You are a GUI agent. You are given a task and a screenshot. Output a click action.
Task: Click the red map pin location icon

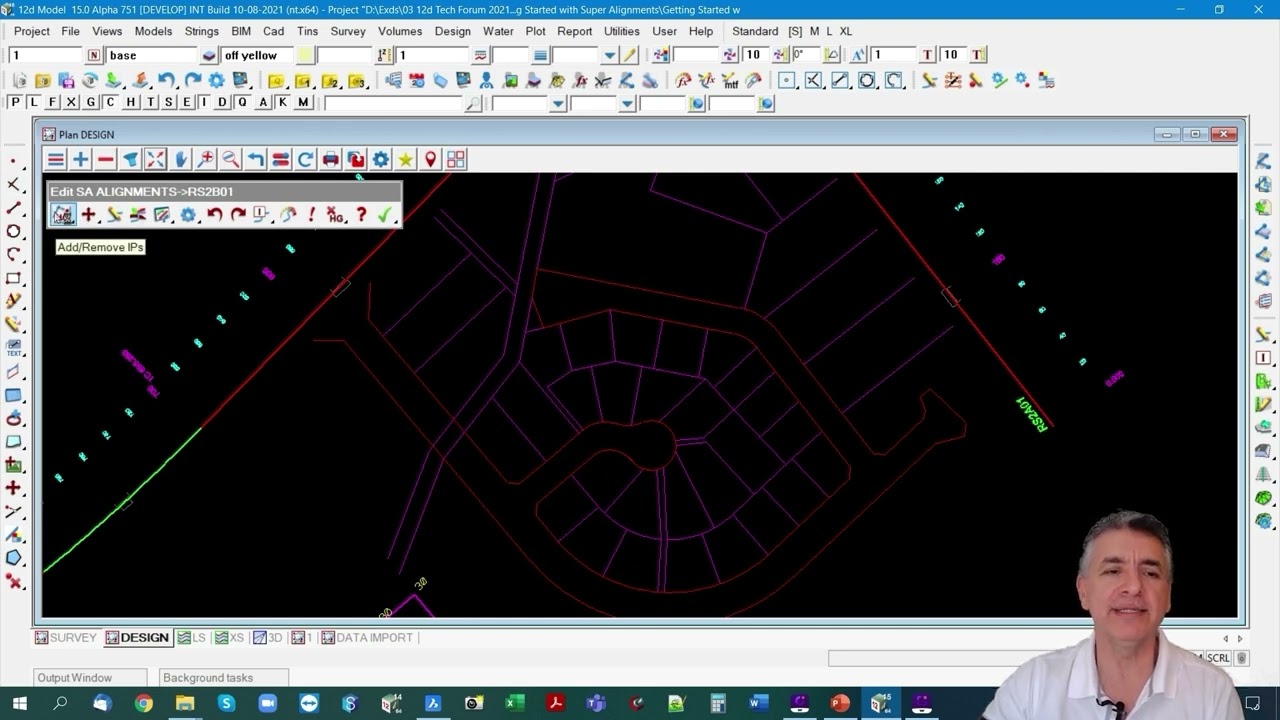[430, 160]
